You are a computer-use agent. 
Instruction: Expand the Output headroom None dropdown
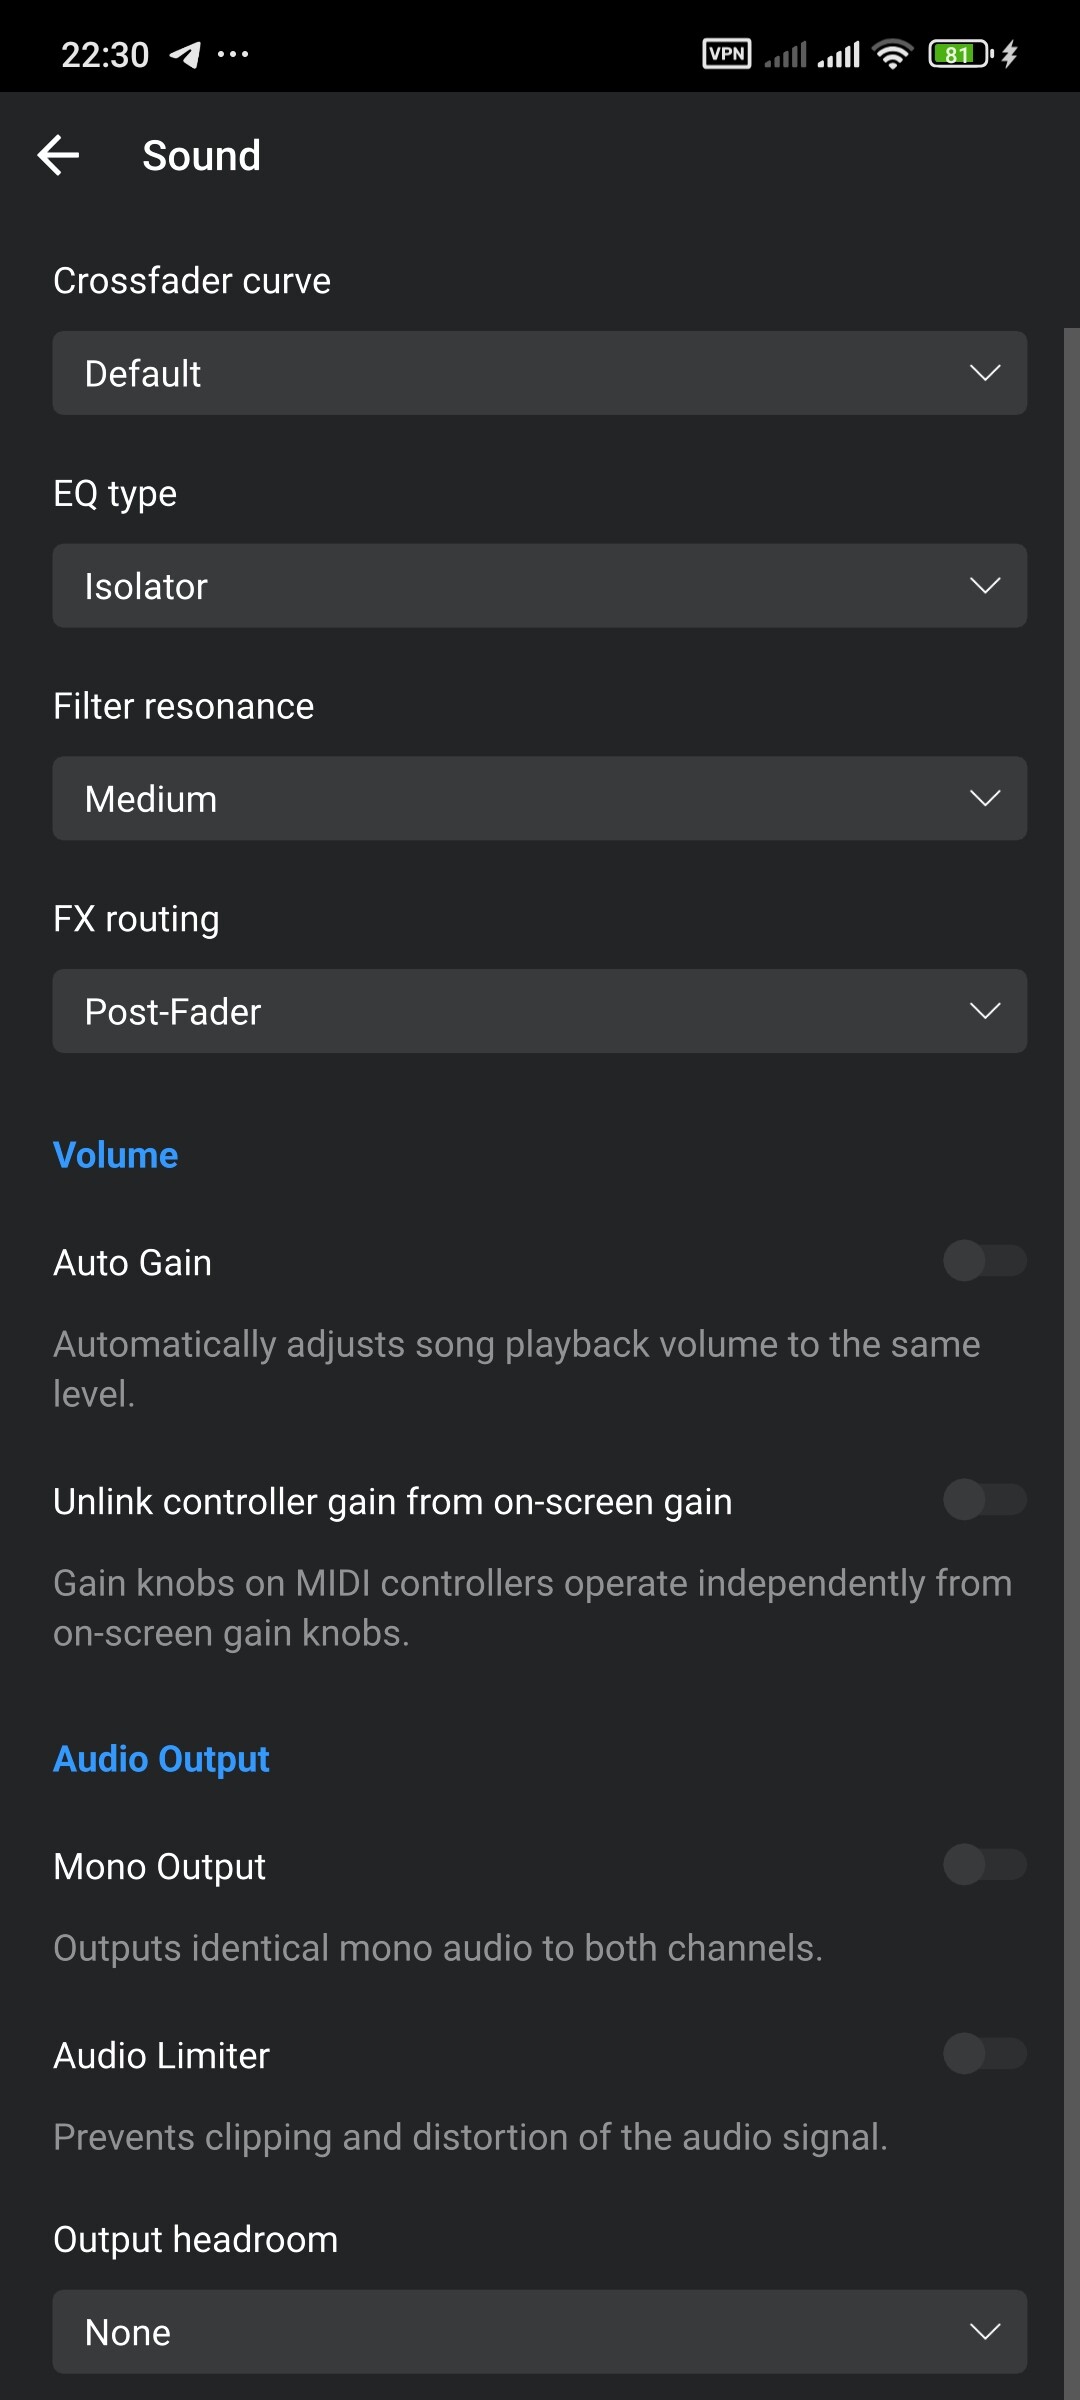tap(540, 2332)
